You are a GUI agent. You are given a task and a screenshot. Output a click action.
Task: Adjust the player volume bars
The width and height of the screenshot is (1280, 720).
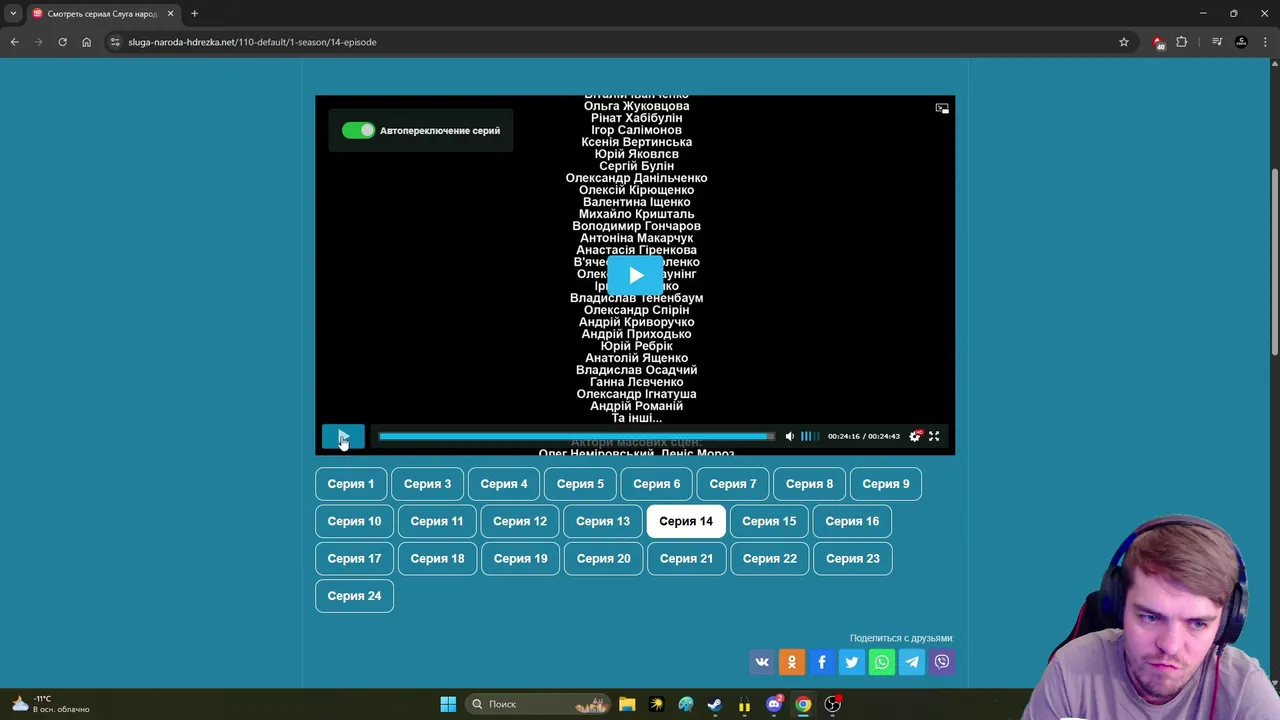[810, 436]
